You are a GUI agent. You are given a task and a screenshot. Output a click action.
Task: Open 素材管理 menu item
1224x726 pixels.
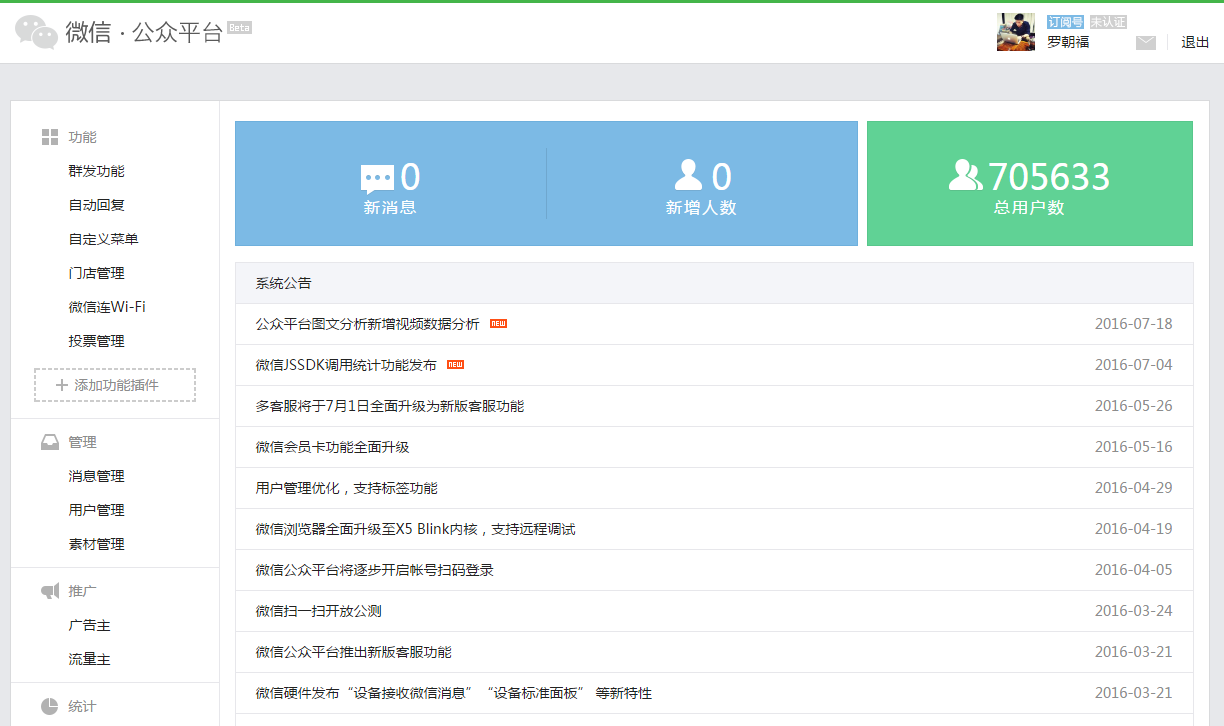click(x=97, y=544)
